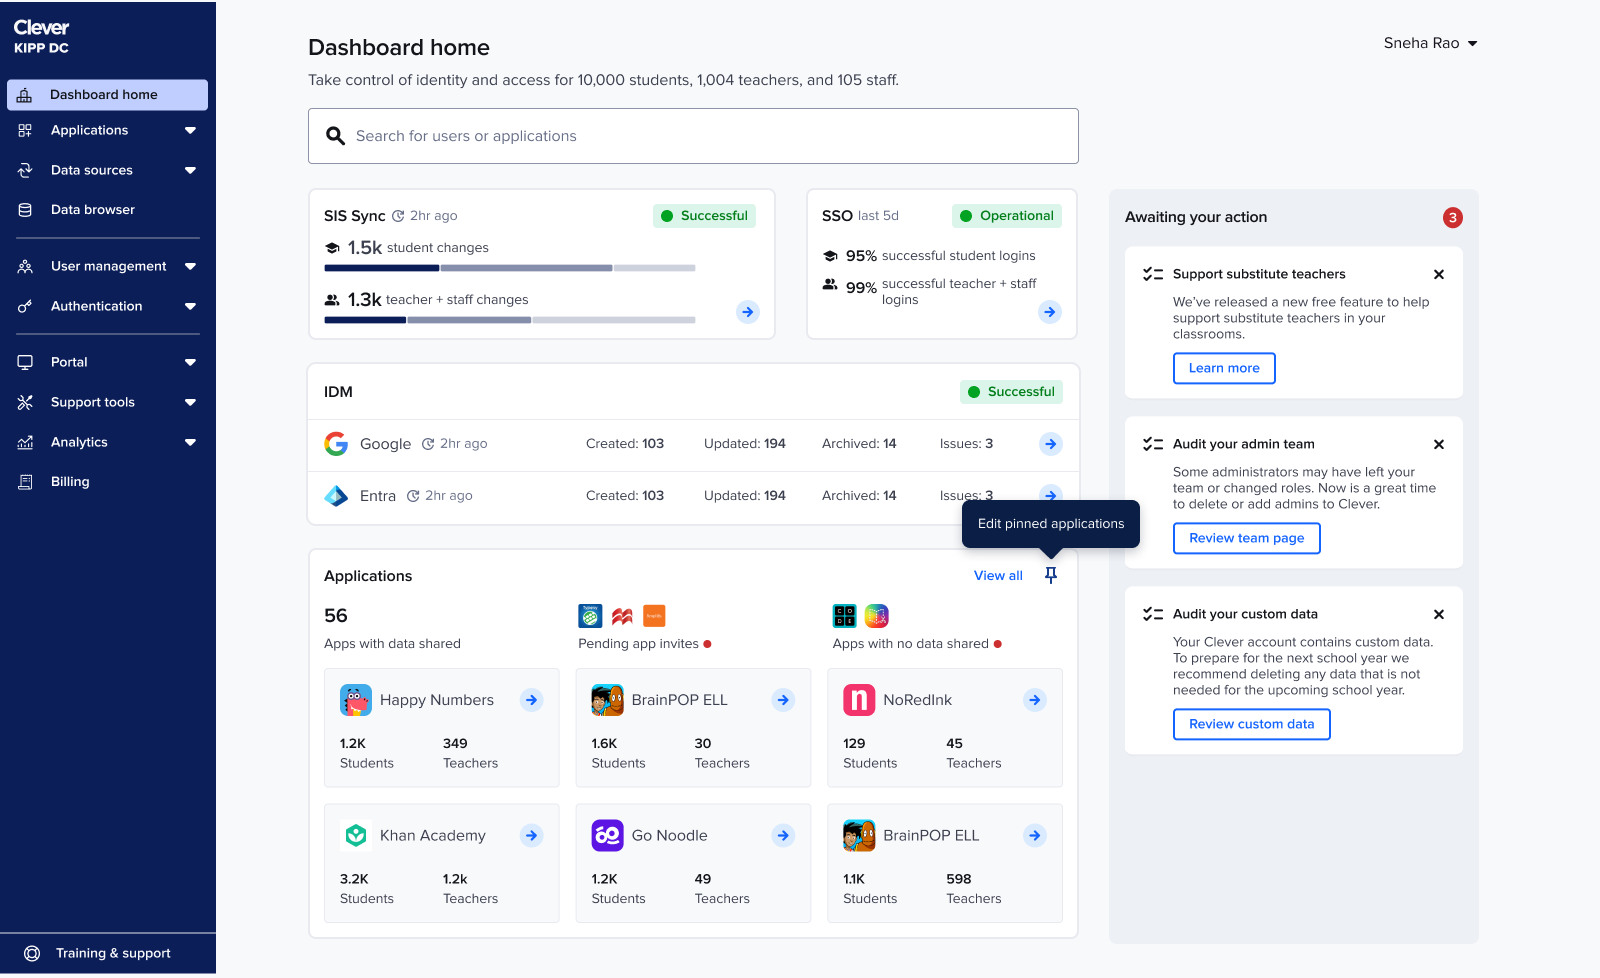Click Entra row 'Created: 103'
The width and height of the screenshot is (1600, 978).
coord(625,496)
